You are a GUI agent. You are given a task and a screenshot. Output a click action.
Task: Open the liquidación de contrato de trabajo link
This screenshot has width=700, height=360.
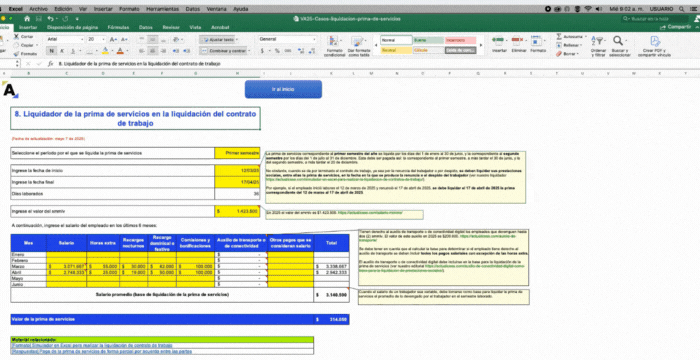click(x=92, y=345)
